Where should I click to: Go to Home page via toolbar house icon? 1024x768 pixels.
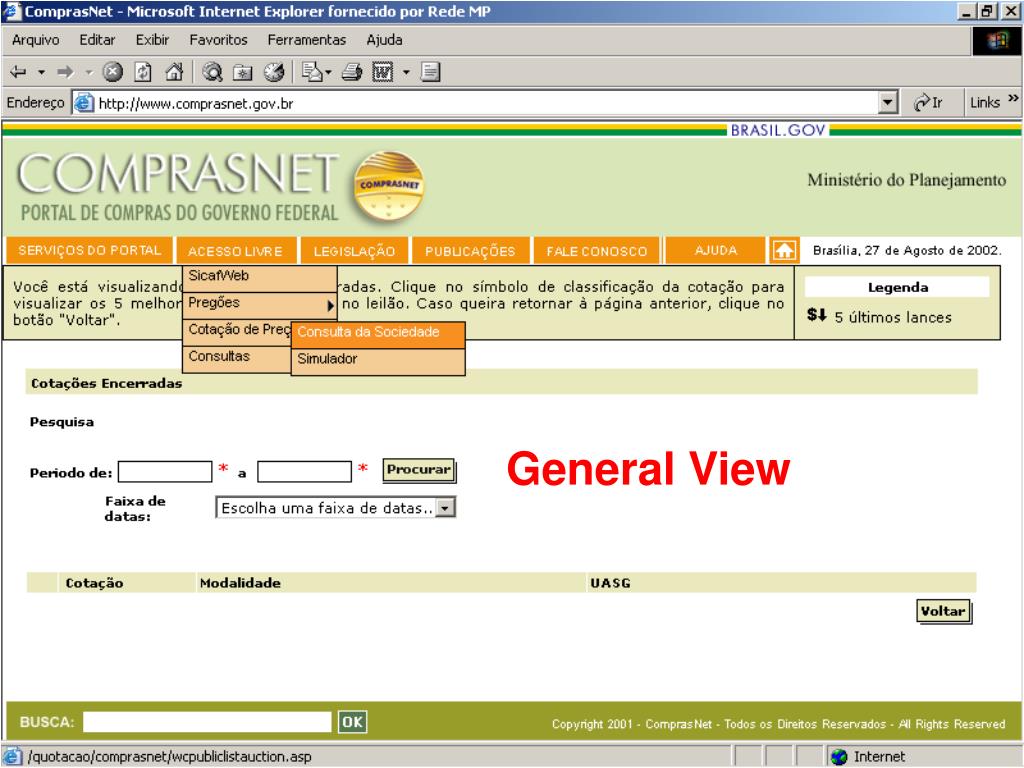click(x=174, y=71)
